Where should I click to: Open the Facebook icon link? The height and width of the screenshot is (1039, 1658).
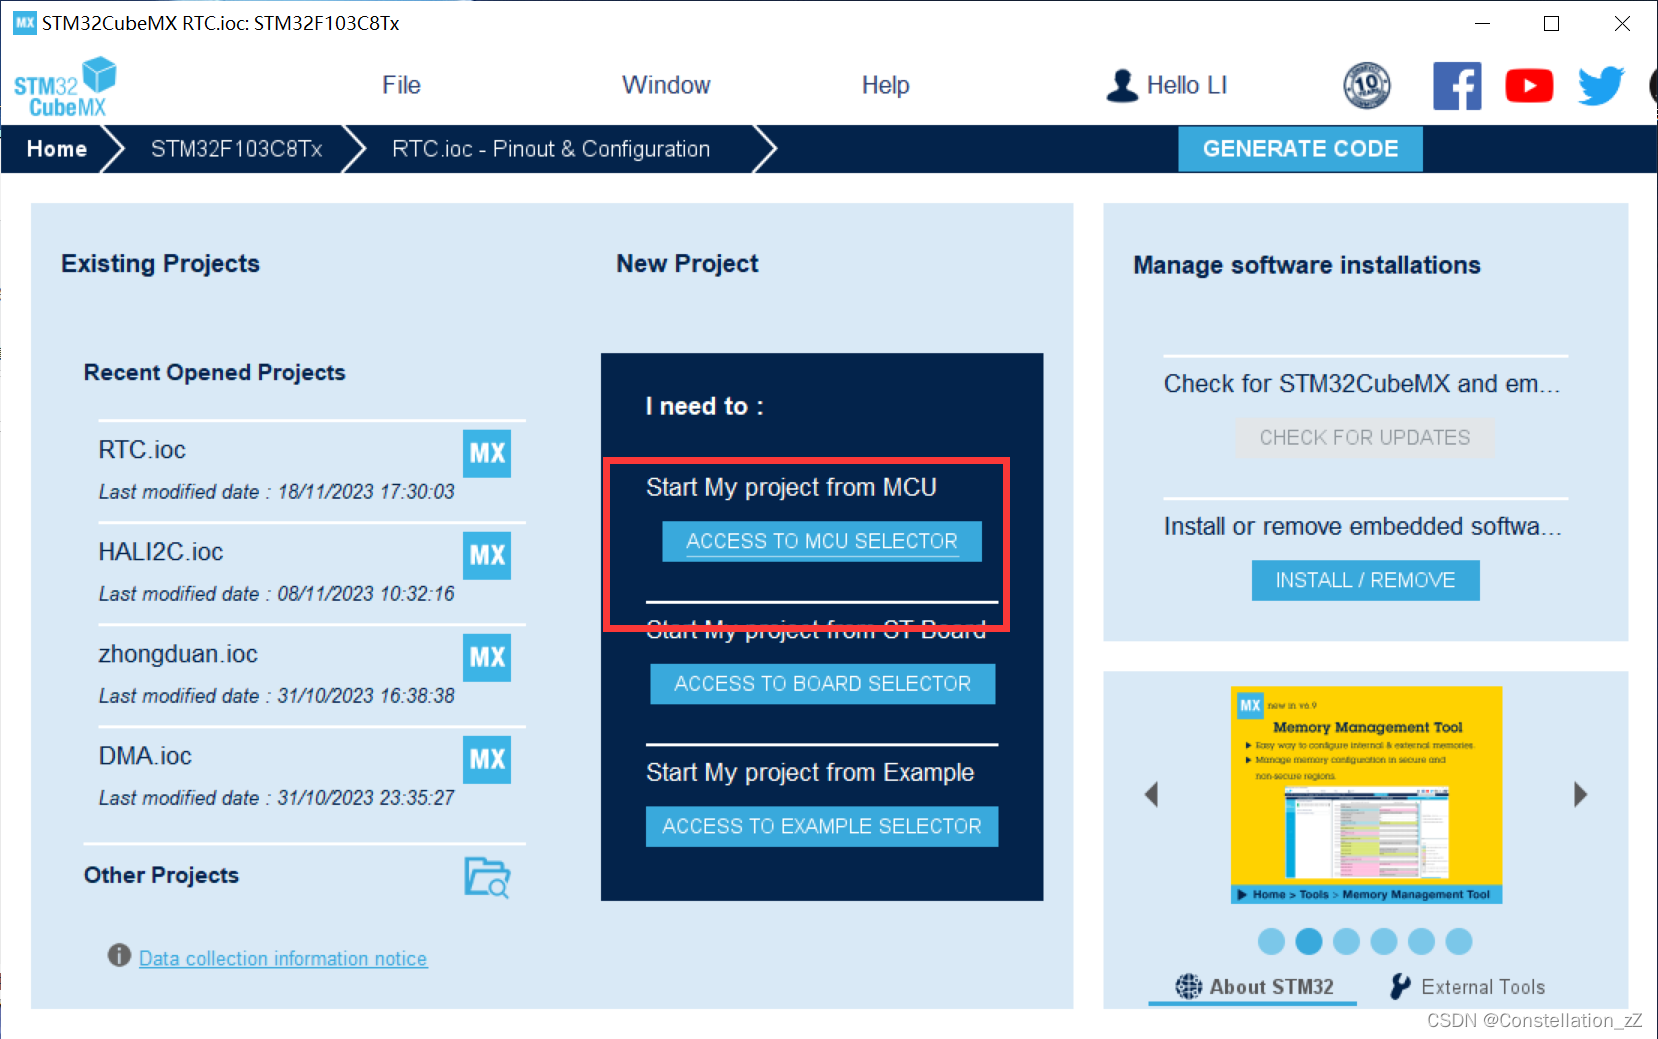coord(1457,86)
